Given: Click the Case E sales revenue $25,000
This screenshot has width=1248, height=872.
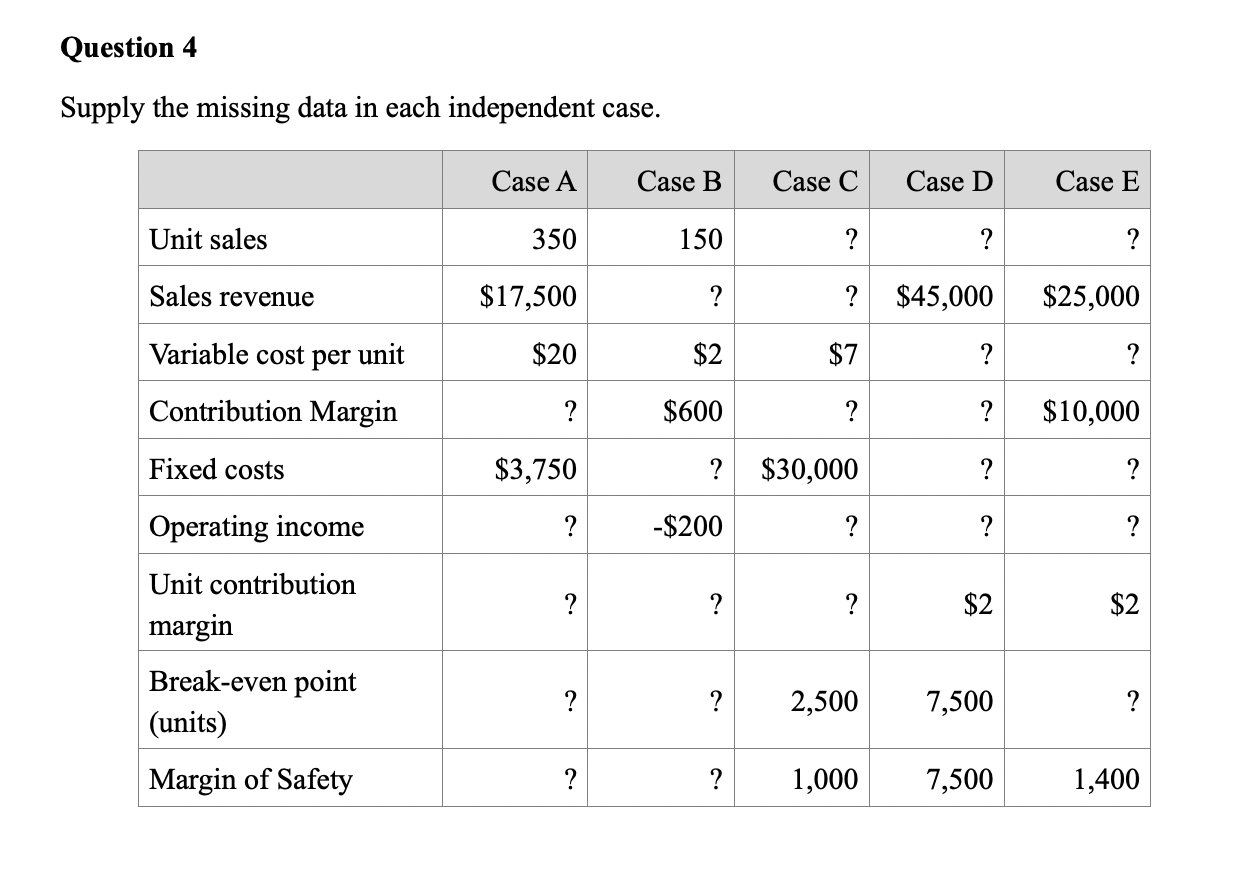Looking at the screenshot, I should click(1091, 296).
